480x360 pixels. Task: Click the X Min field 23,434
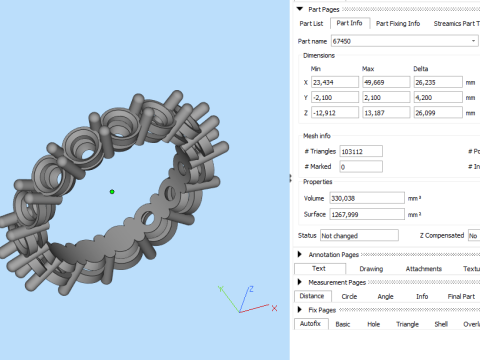click(x=335, y=82)
